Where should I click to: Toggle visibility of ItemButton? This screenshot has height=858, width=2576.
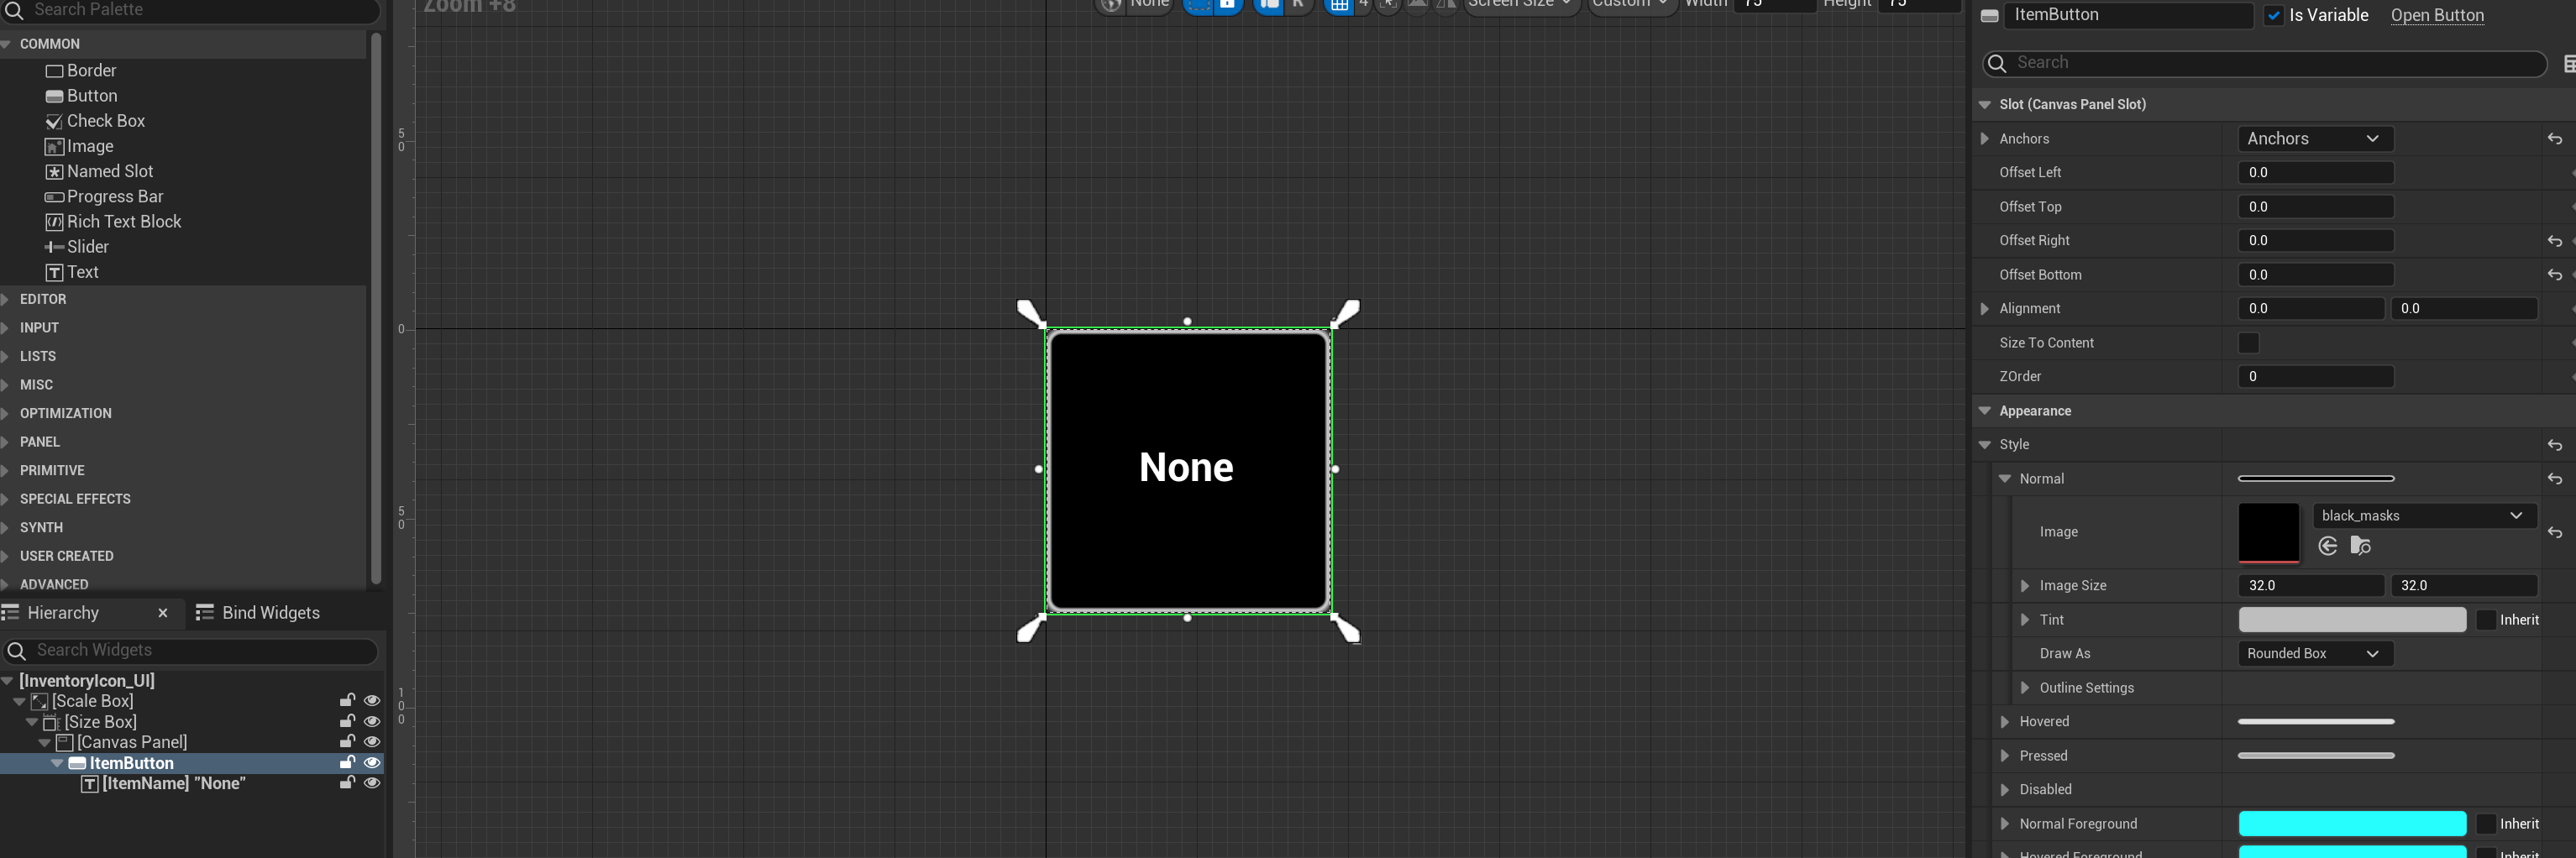point(372,763)
